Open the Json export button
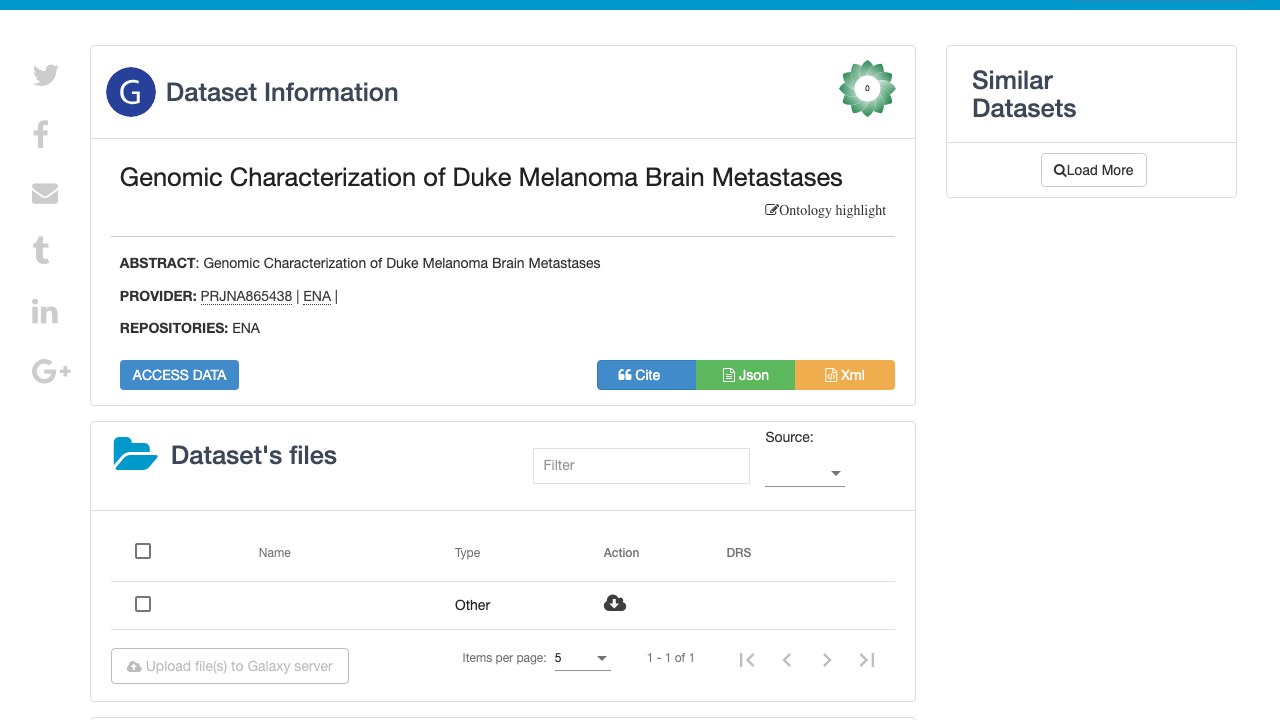This screenshot has height=720, width=1280. coord(745,375)
